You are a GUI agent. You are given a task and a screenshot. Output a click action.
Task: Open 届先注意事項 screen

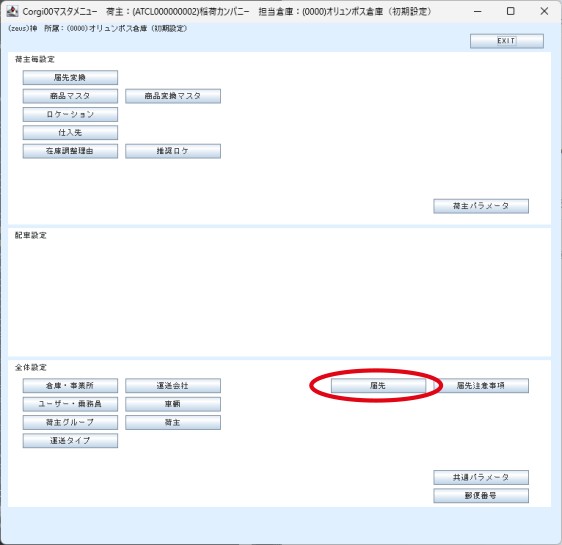481,386
